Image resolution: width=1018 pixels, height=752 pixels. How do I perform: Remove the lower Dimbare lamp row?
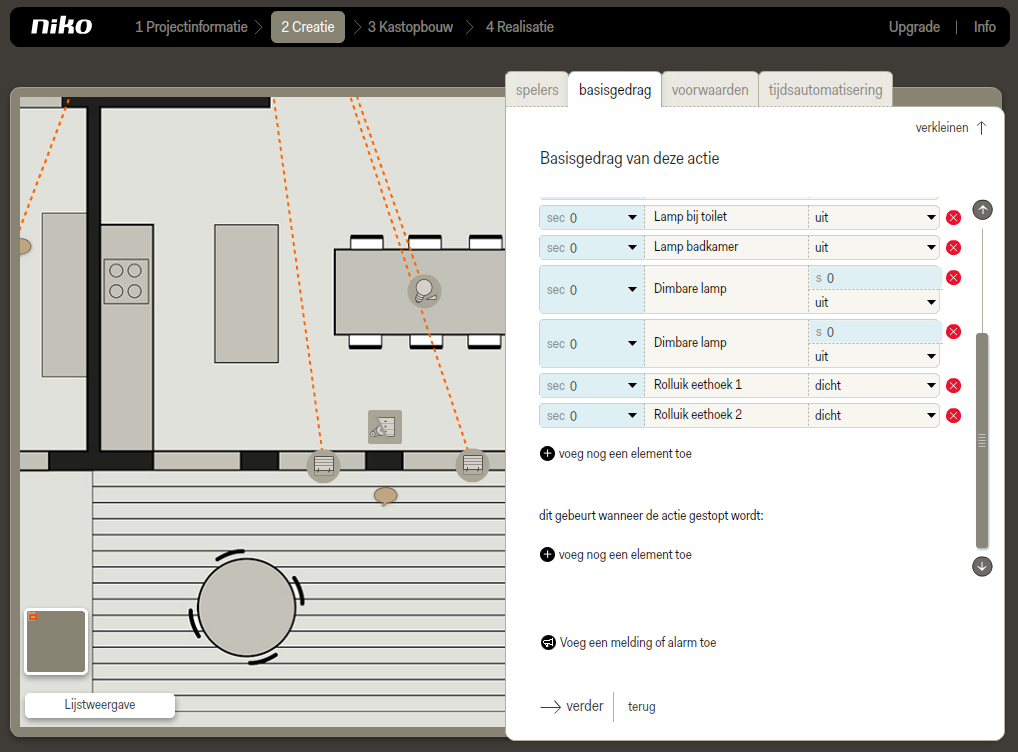pos(953,332)
